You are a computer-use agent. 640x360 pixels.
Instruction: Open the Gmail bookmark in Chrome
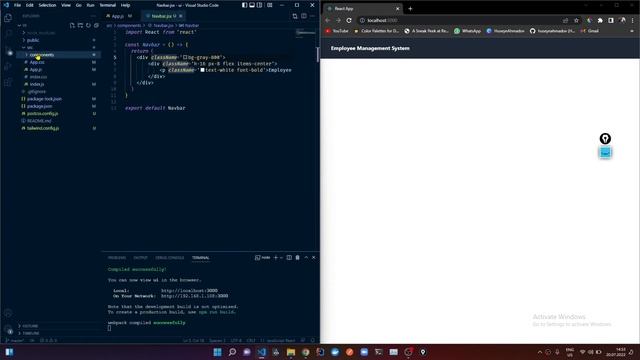[x=590, y=31]
